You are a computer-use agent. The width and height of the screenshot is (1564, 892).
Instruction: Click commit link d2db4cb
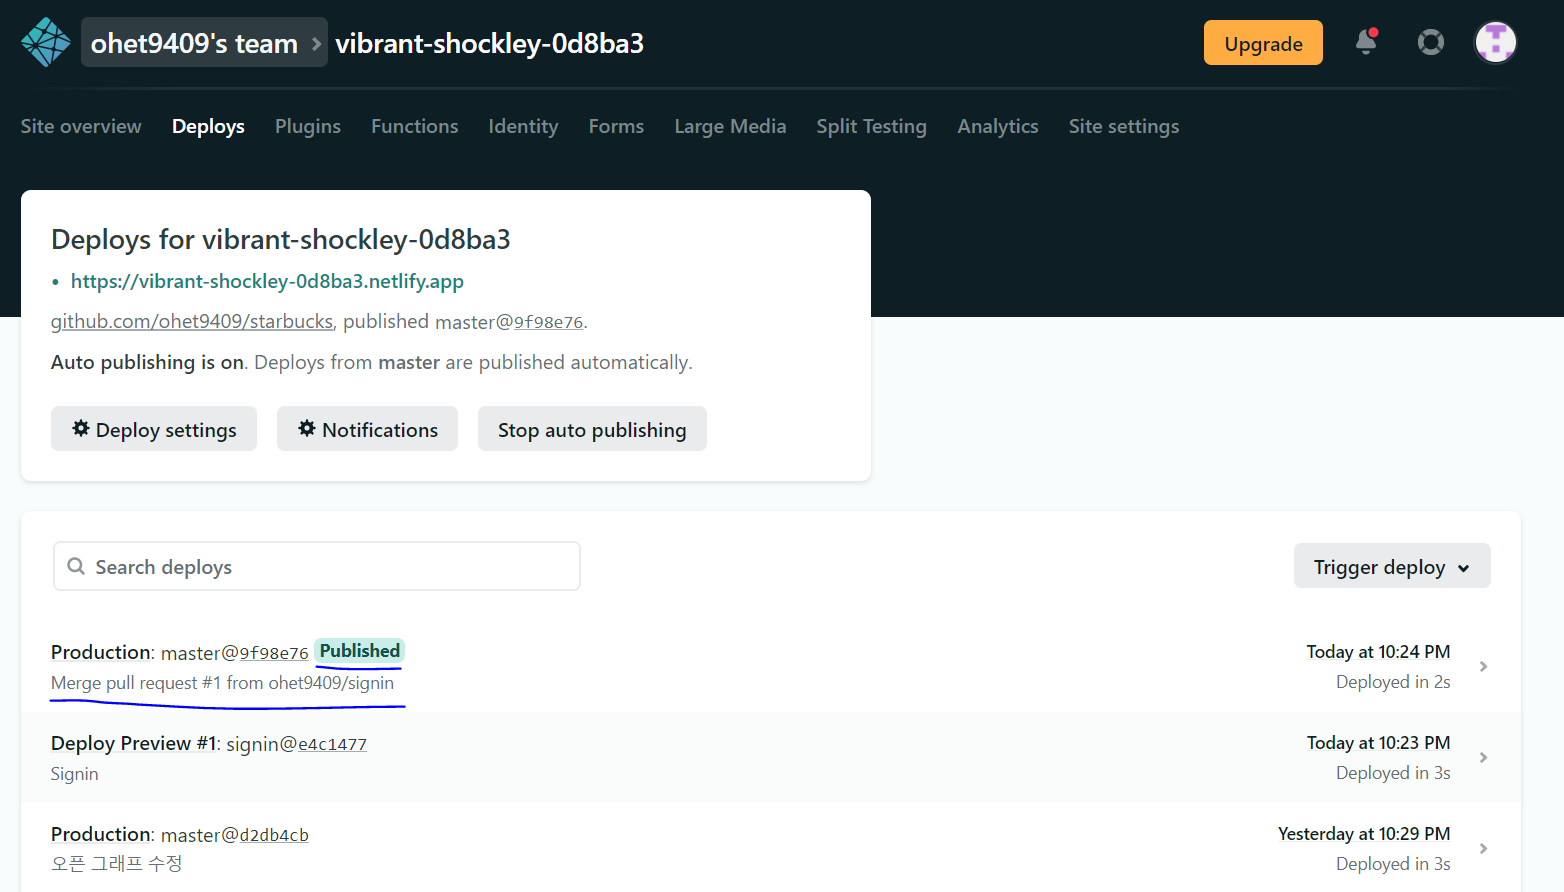274,835
